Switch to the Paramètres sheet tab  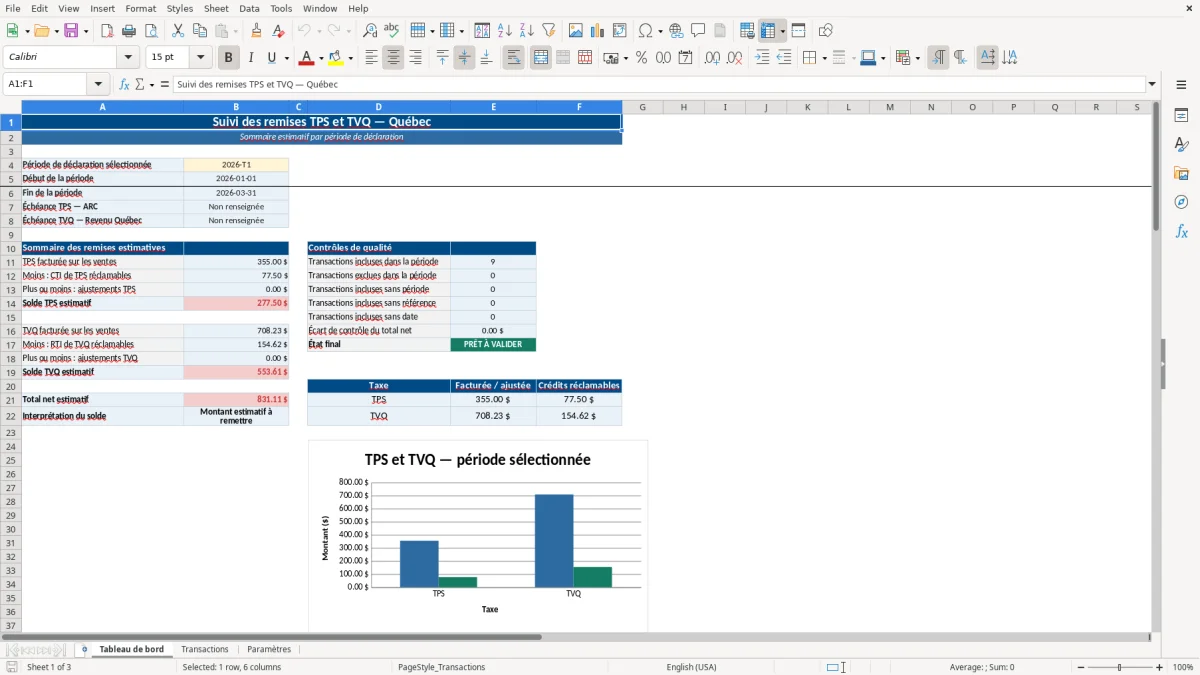(269, 649)
